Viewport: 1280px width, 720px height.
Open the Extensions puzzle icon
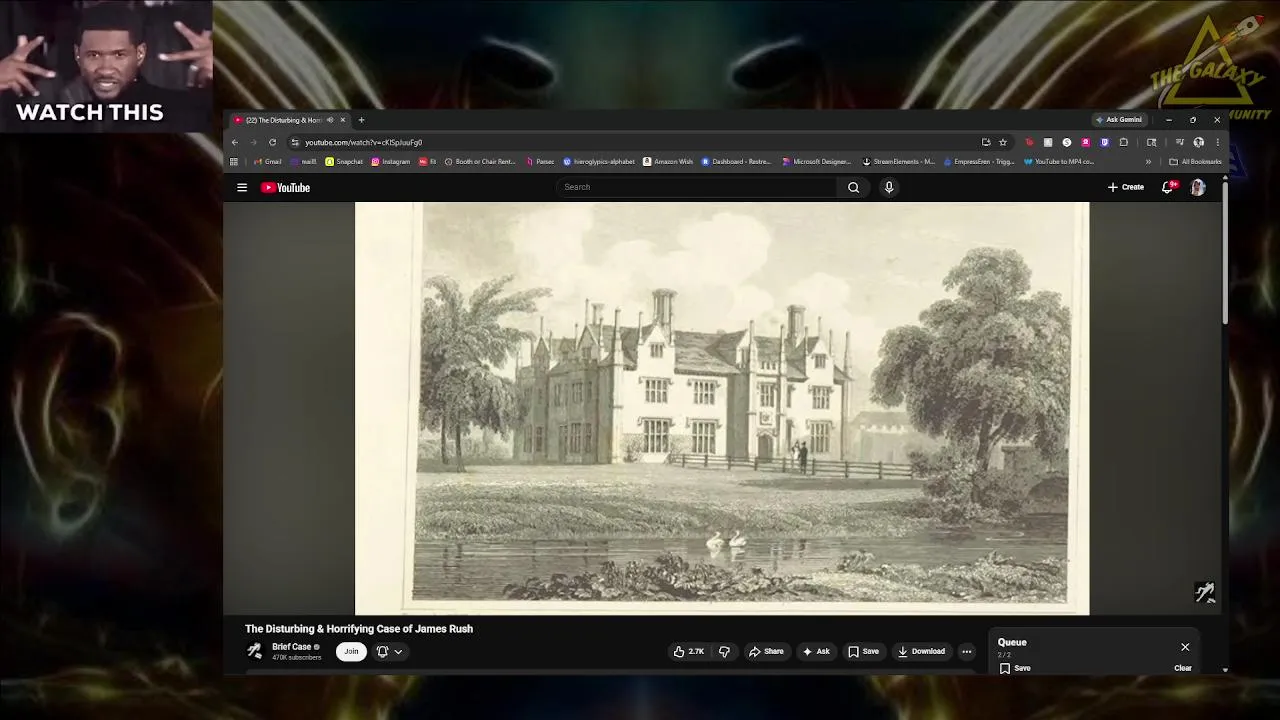[x=1124, y=142]
